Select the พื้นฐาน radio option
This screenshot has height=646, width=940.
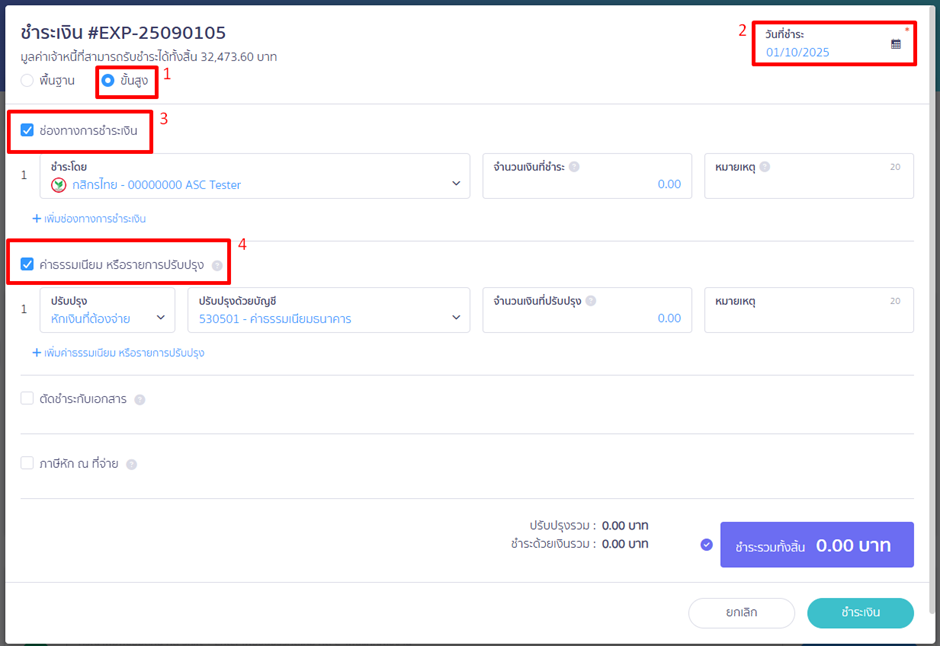27,80
